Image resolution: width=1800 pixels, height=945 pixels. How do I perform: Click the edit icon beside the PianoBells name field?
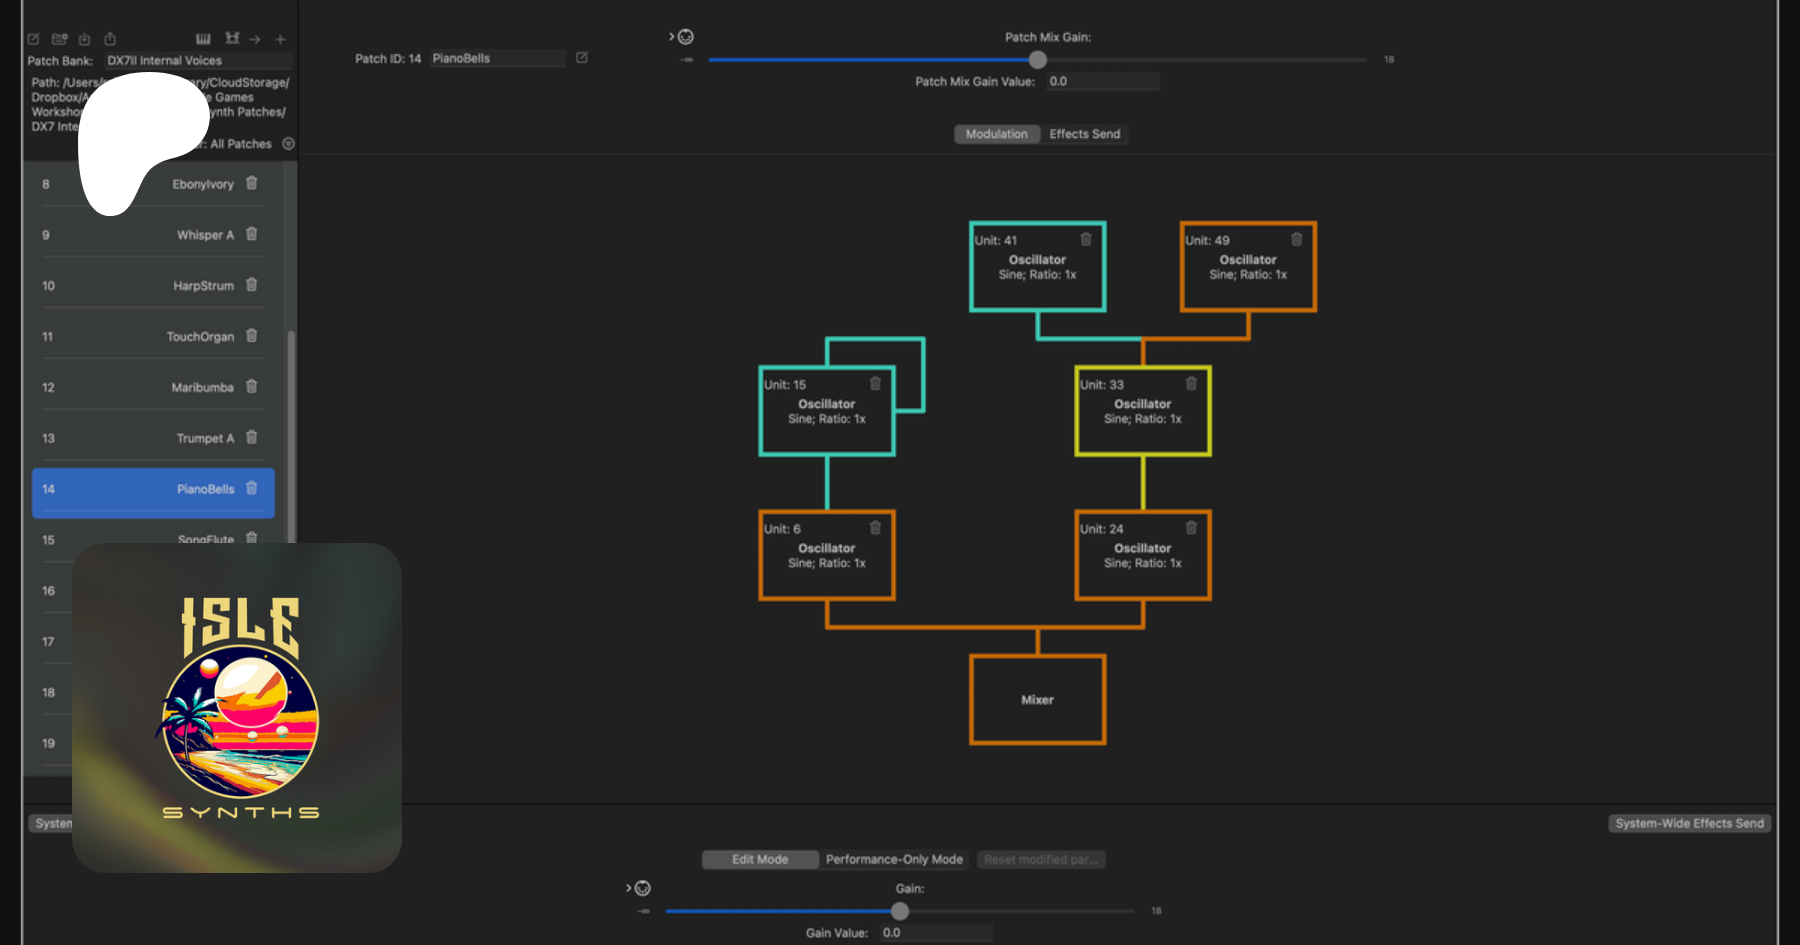(582, 58)
